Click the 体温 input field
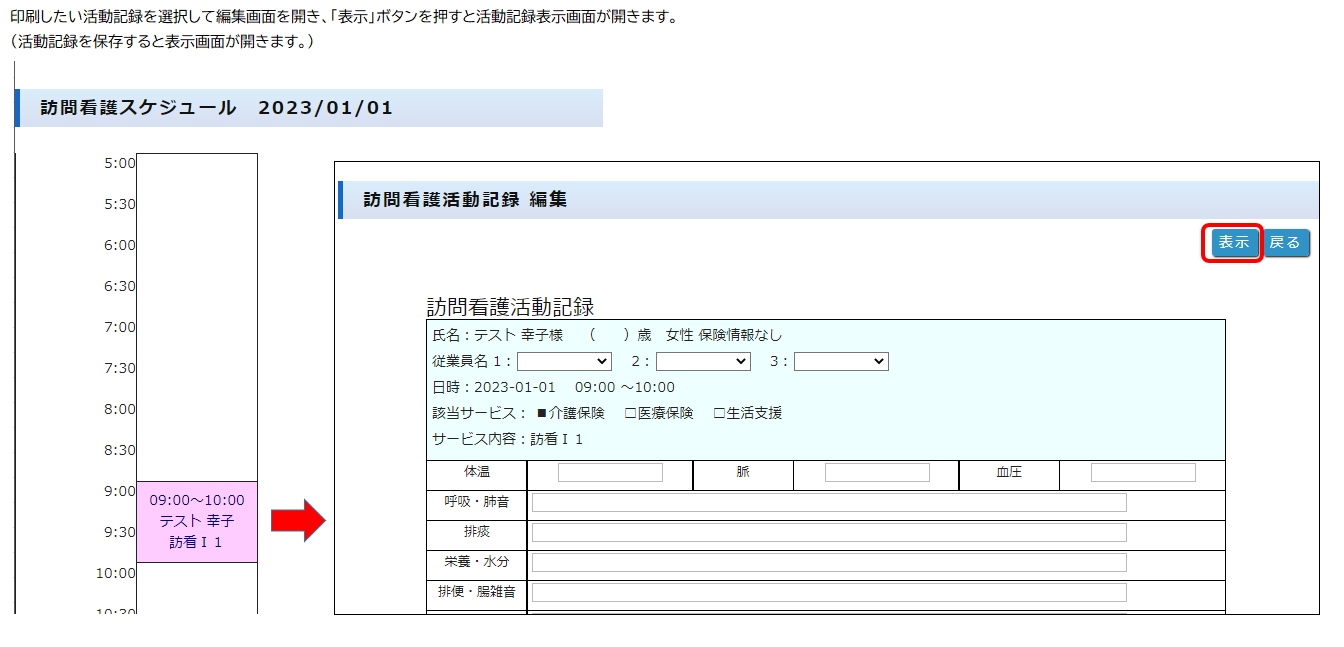1344x647 pixels. (x=610, y=473)
